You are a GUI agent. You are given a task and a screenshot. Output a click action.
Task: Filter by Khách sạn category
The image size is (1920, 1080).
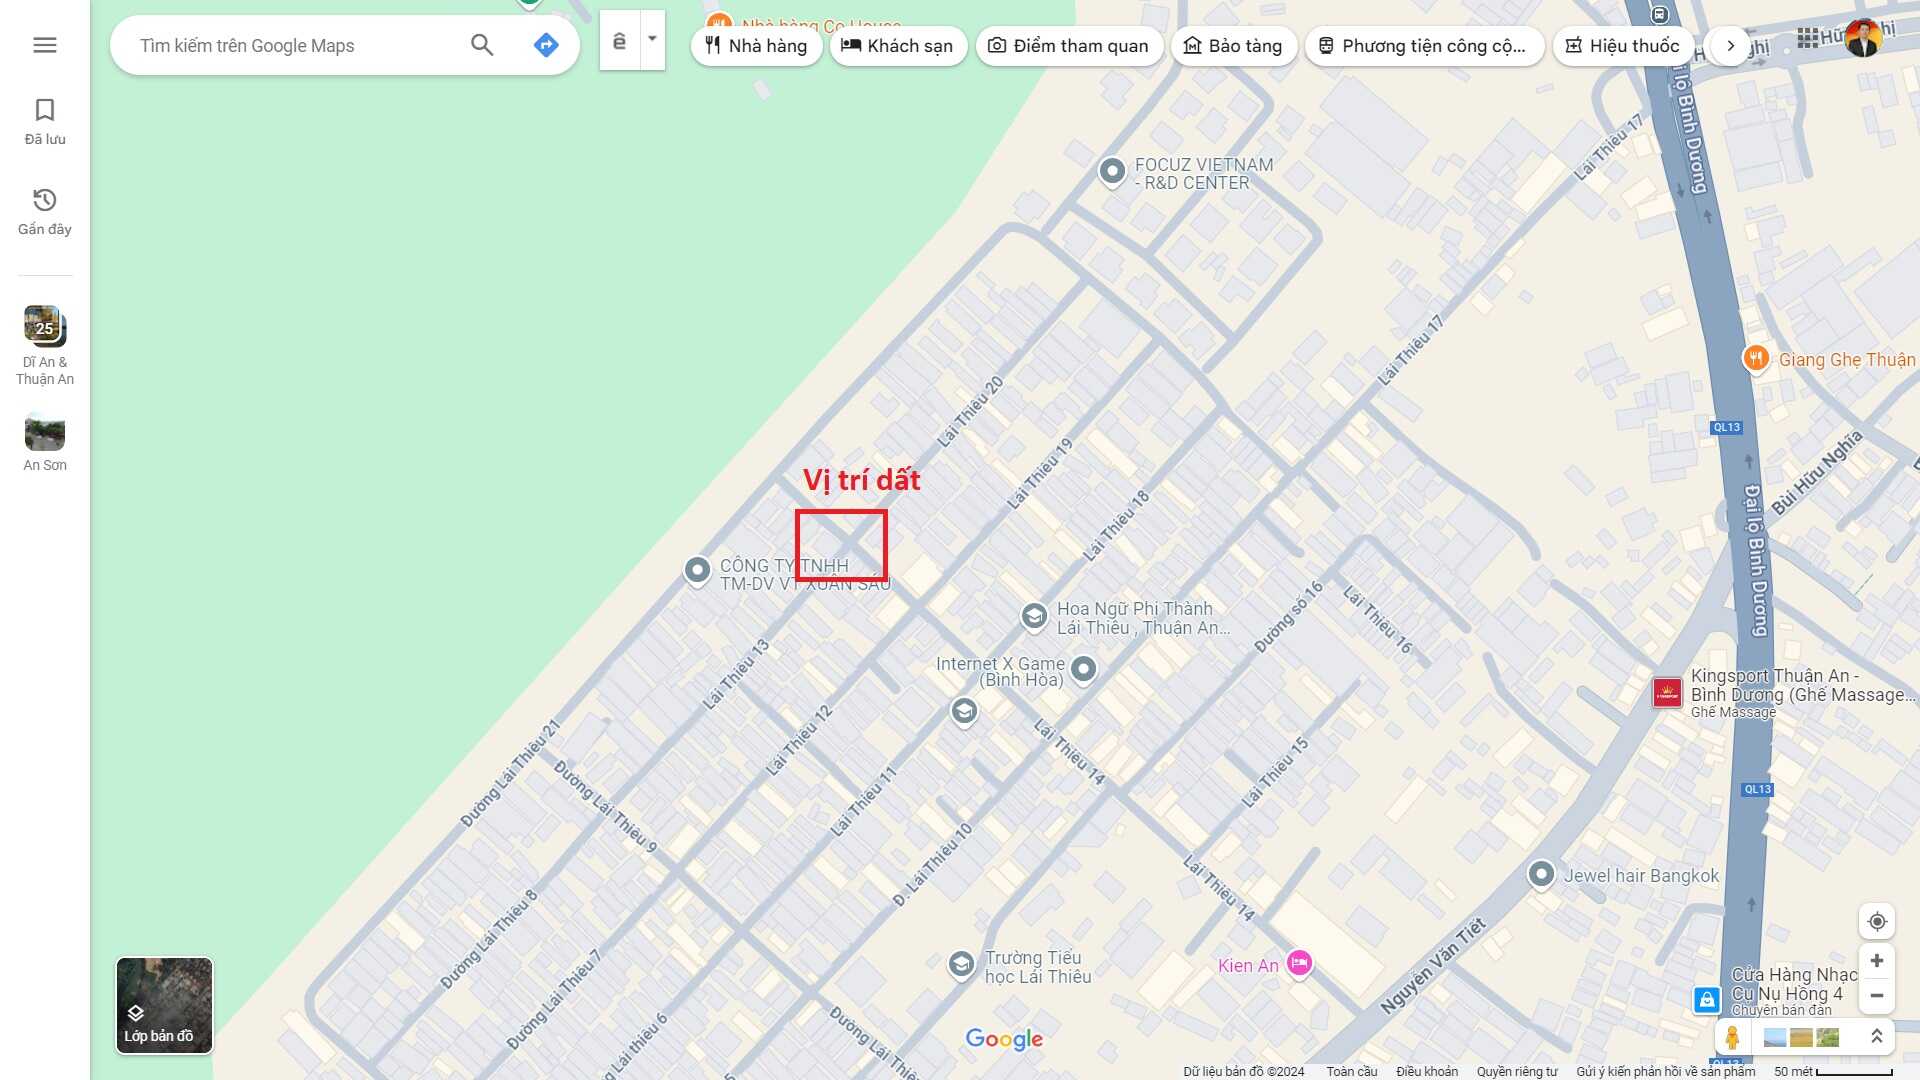(898, 46)
